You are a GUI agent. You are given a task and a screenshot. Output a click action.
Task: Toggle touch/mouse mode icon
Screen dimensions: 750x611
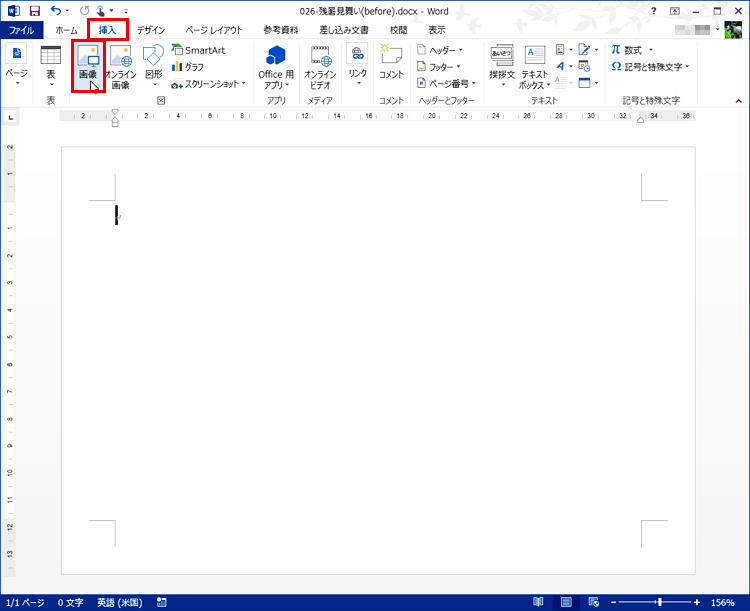101,11
